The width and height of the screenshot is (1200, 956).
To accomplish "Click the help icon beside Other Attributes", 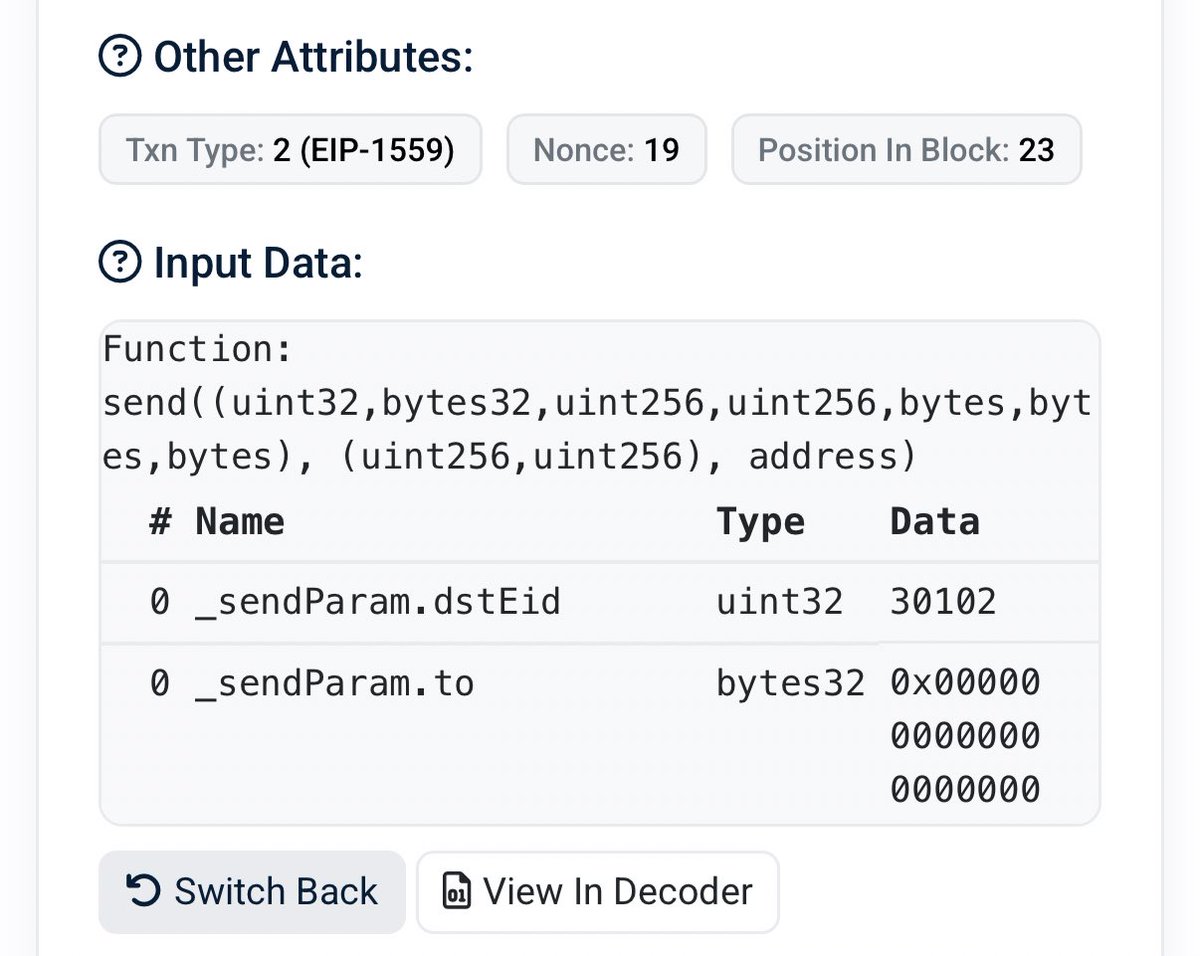I will point(120,58).
